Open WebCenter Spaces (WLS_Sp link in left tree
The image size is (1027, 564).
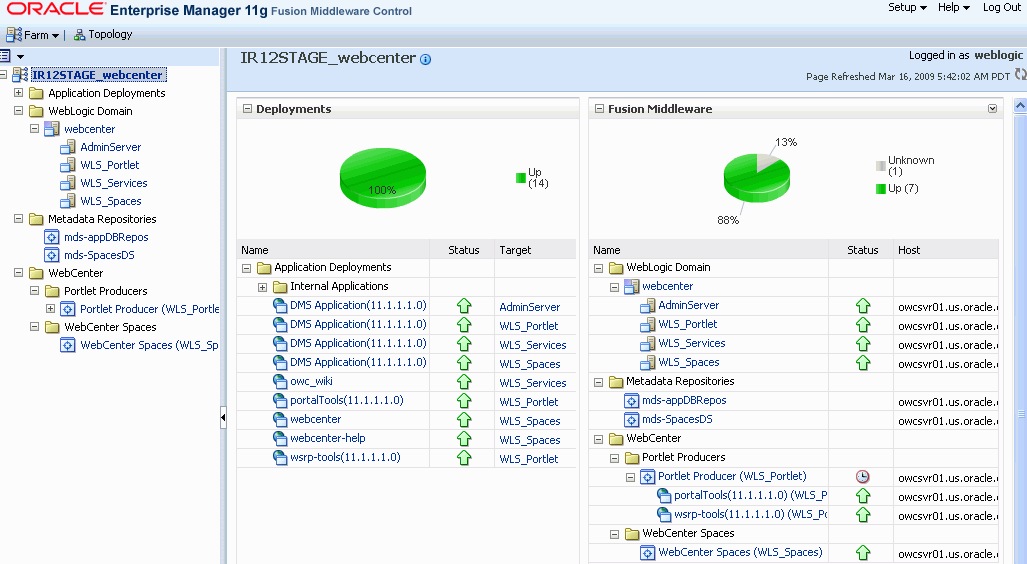[149, 345]
